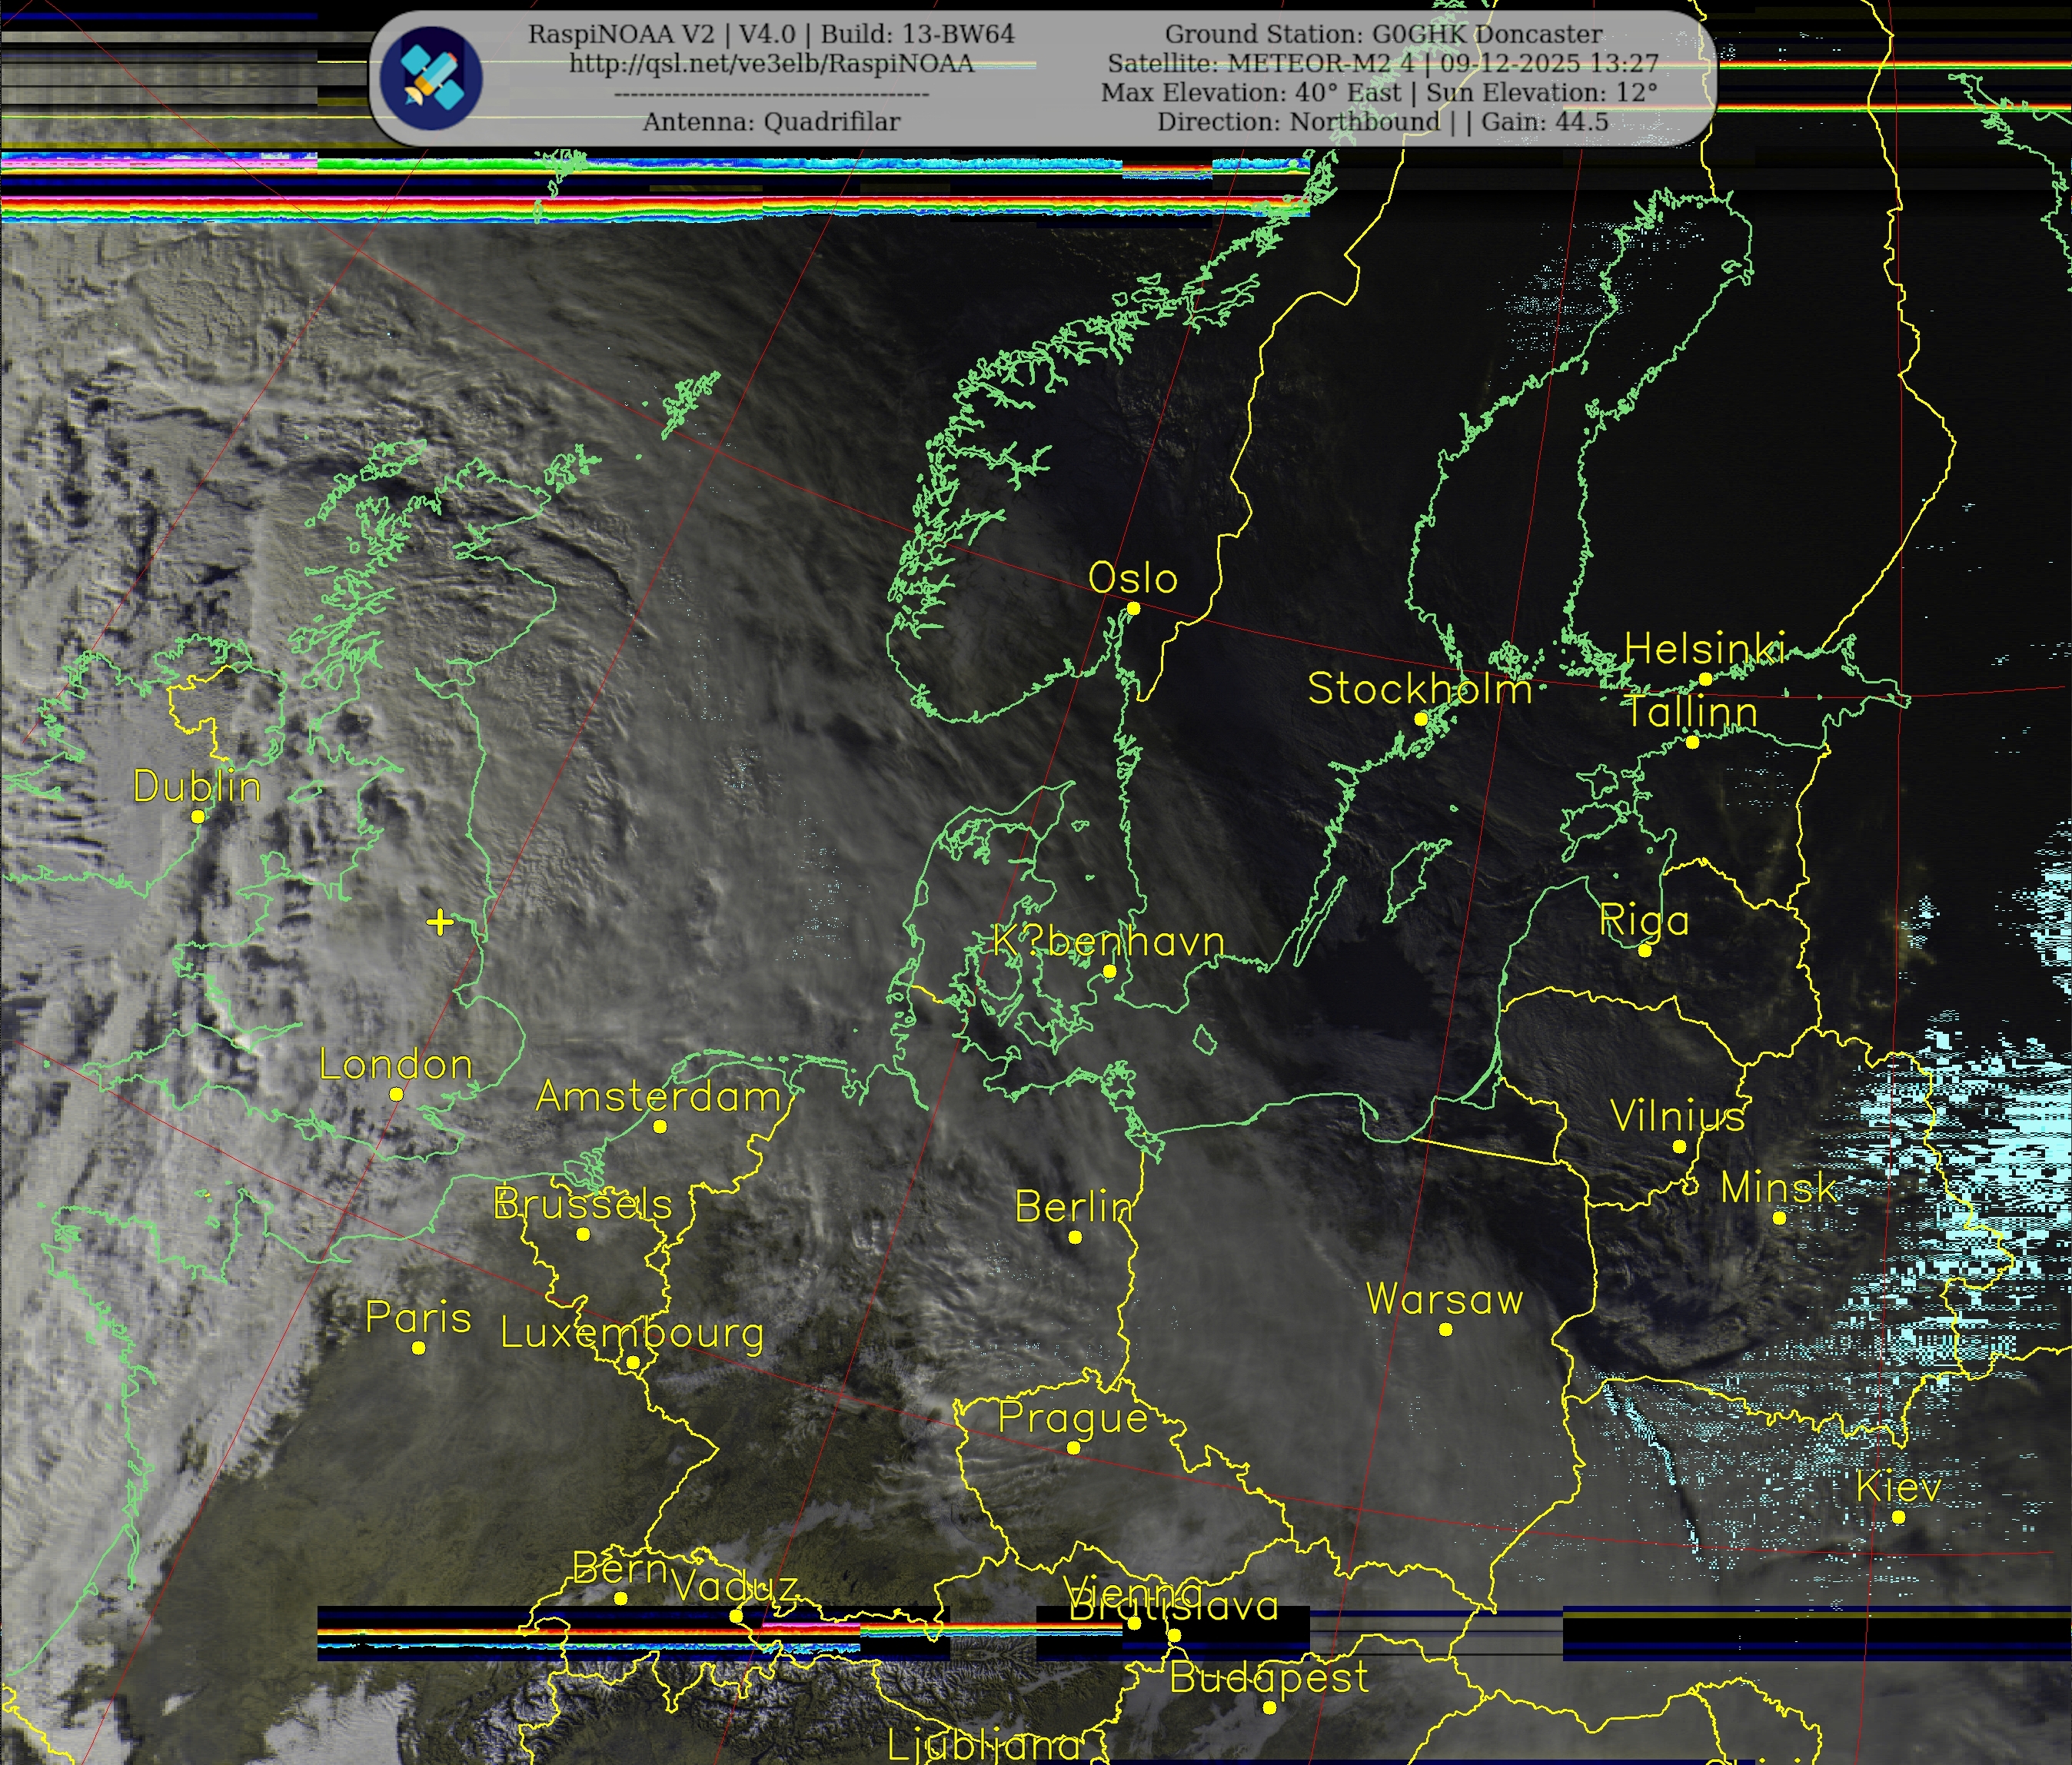Click the Minsk city marker dot
The width and height of the screenshot is (2072, 1765).
[1779, 1218]
